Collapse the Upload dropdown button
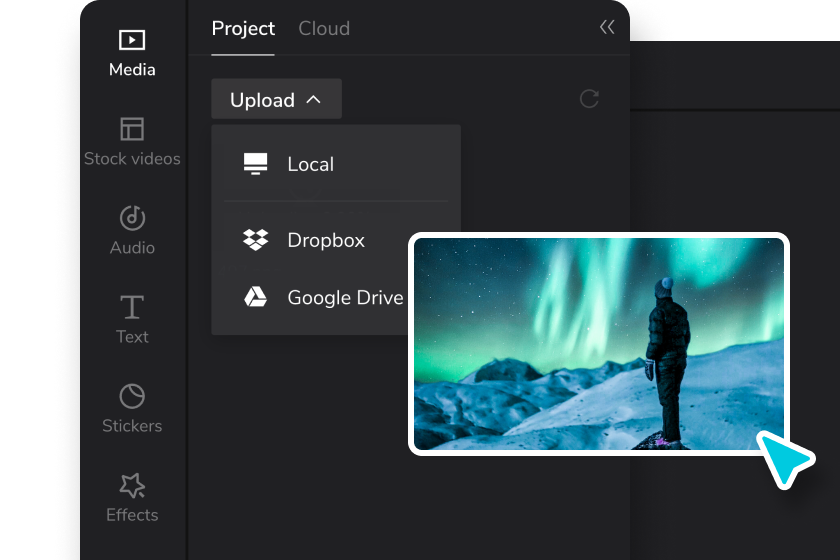Viewport: 840px width, 560px height. 276,99
